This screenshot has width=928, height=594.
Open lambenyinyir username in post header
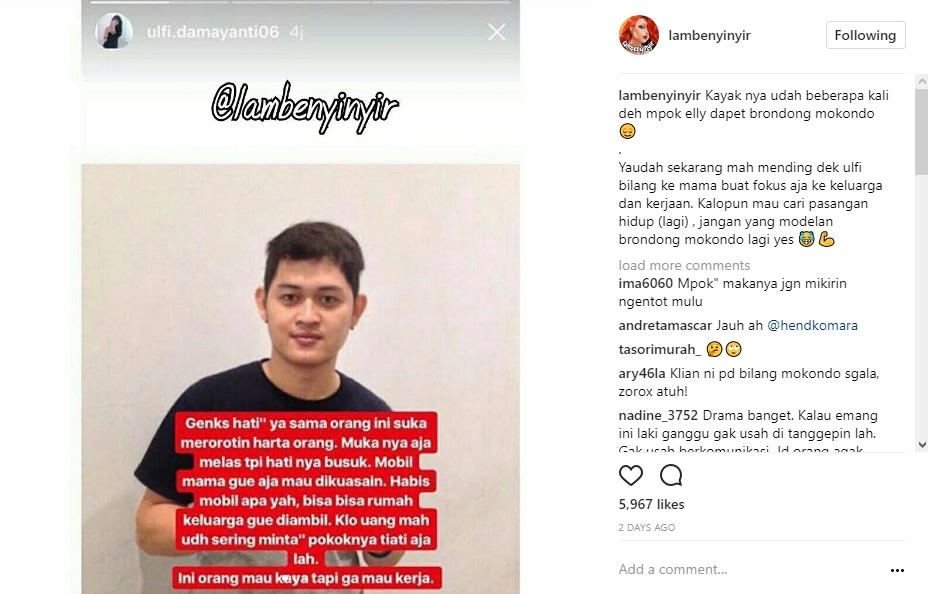coord(709,35)
